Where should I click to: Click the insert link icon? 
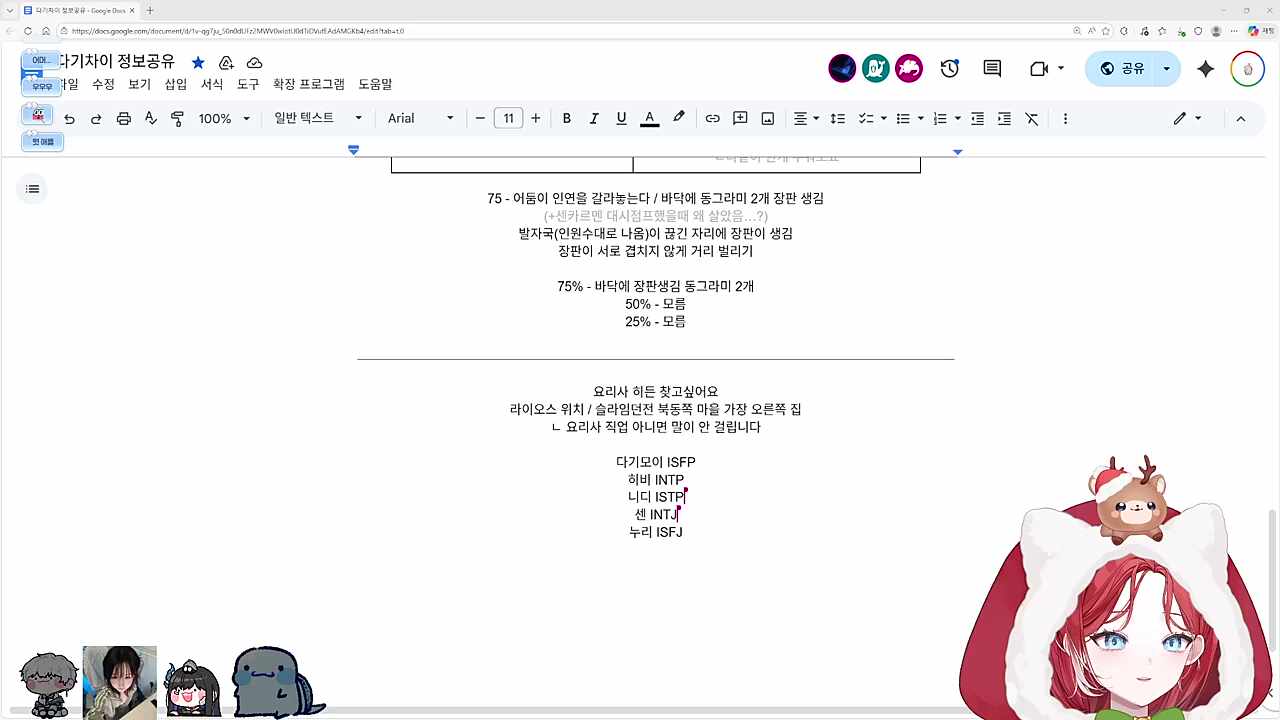712,118
